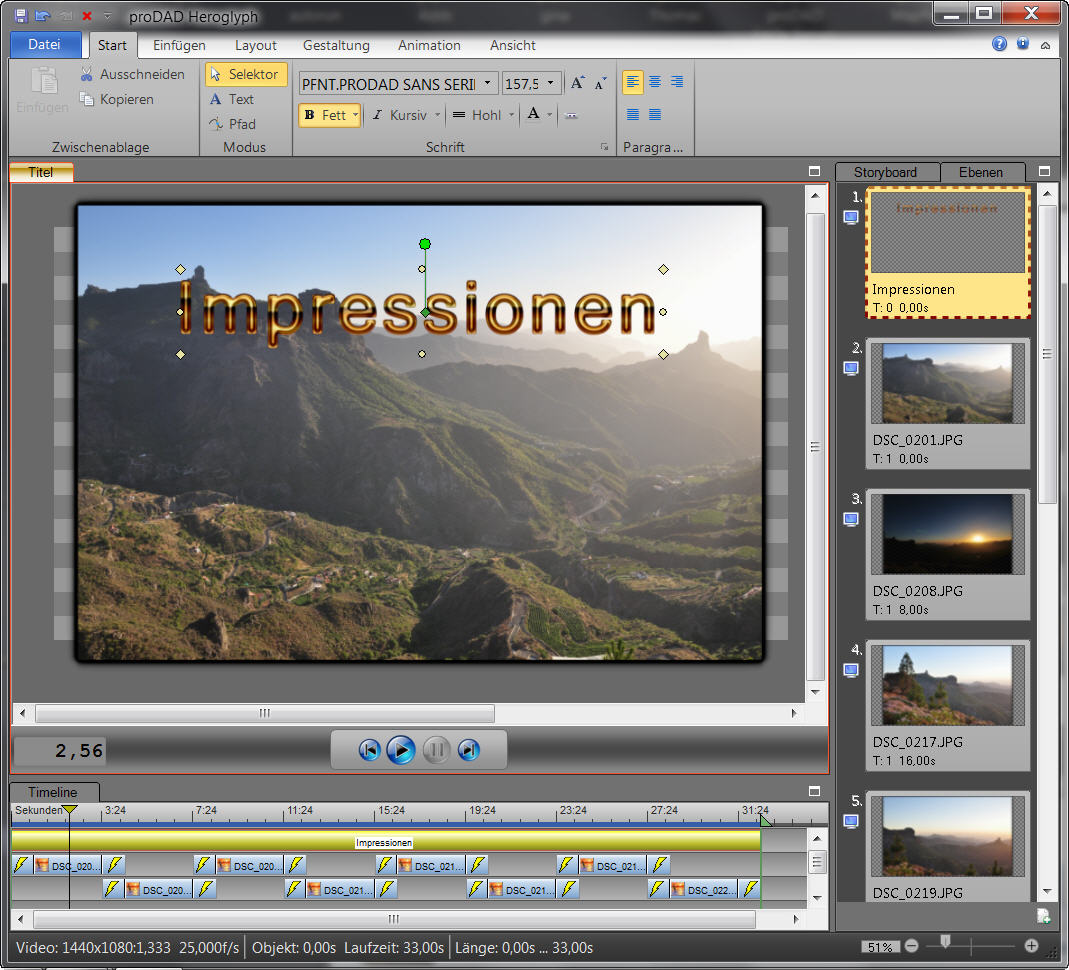Increase font size with the large A icon

click(x=578, y=84)
